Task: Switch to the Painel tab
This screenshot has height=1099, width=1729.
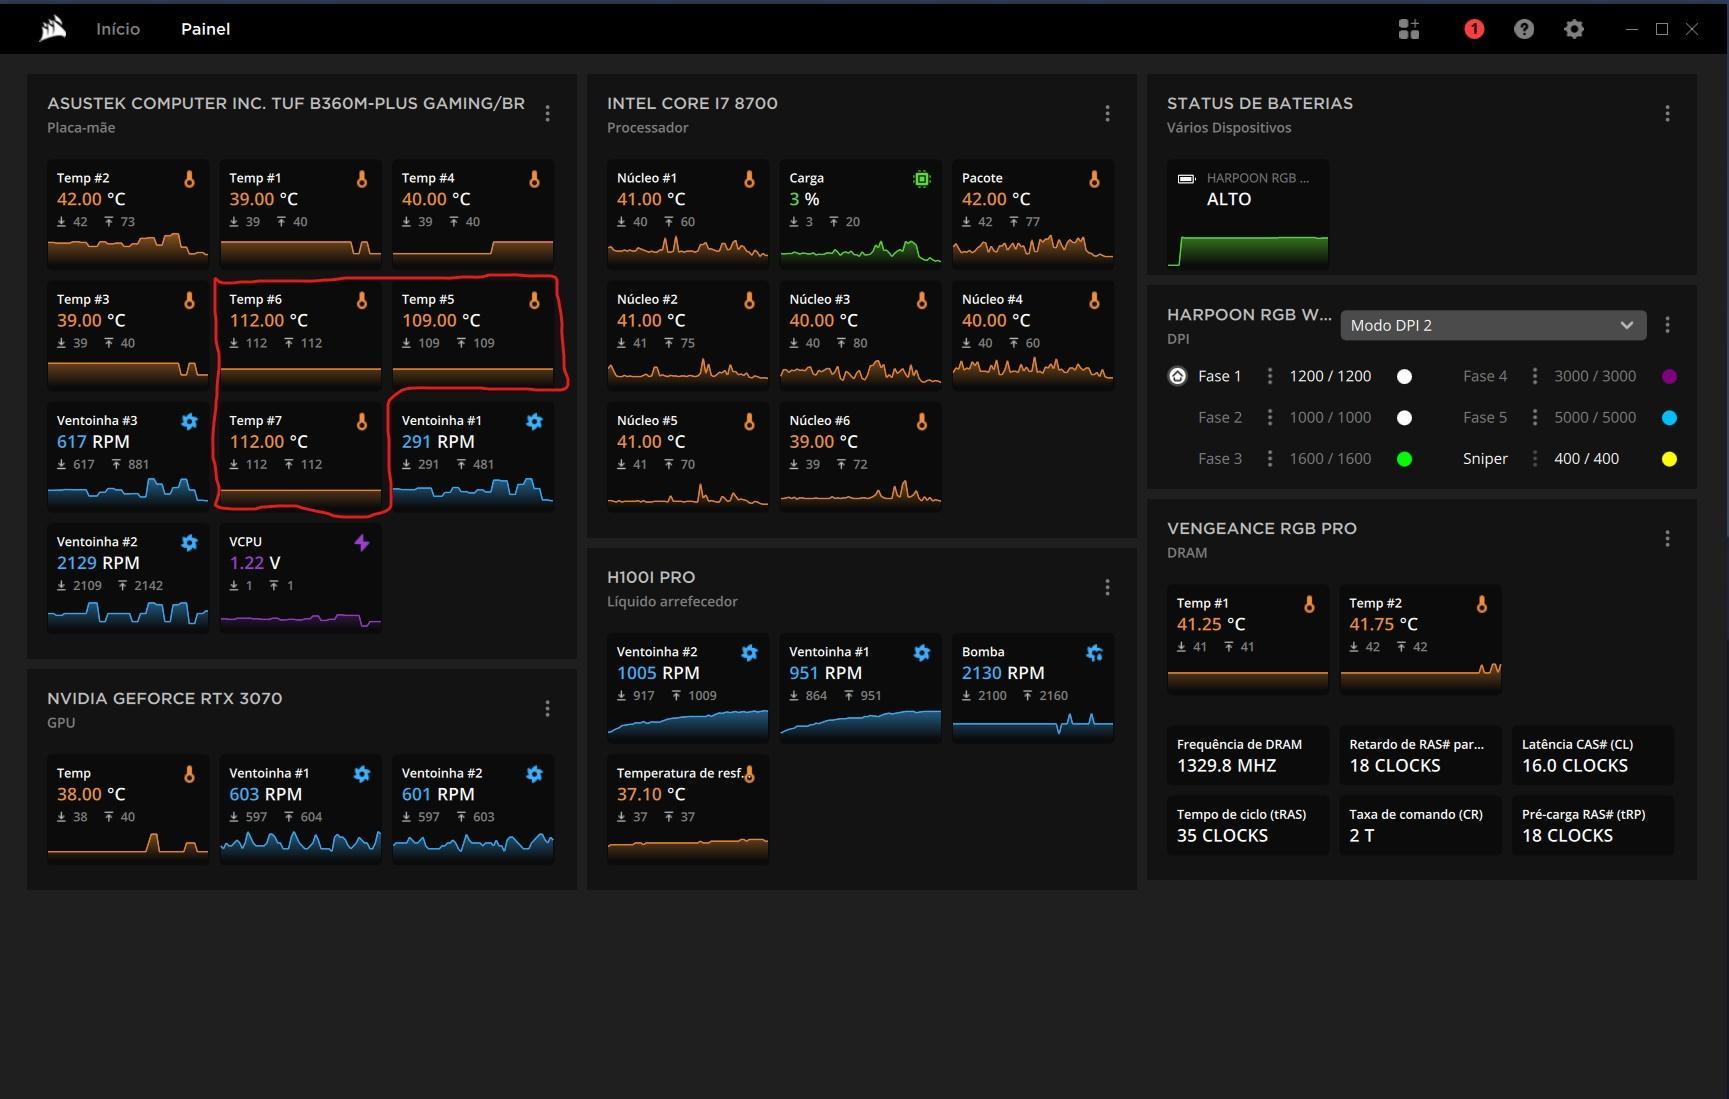Action: point(205,29)
